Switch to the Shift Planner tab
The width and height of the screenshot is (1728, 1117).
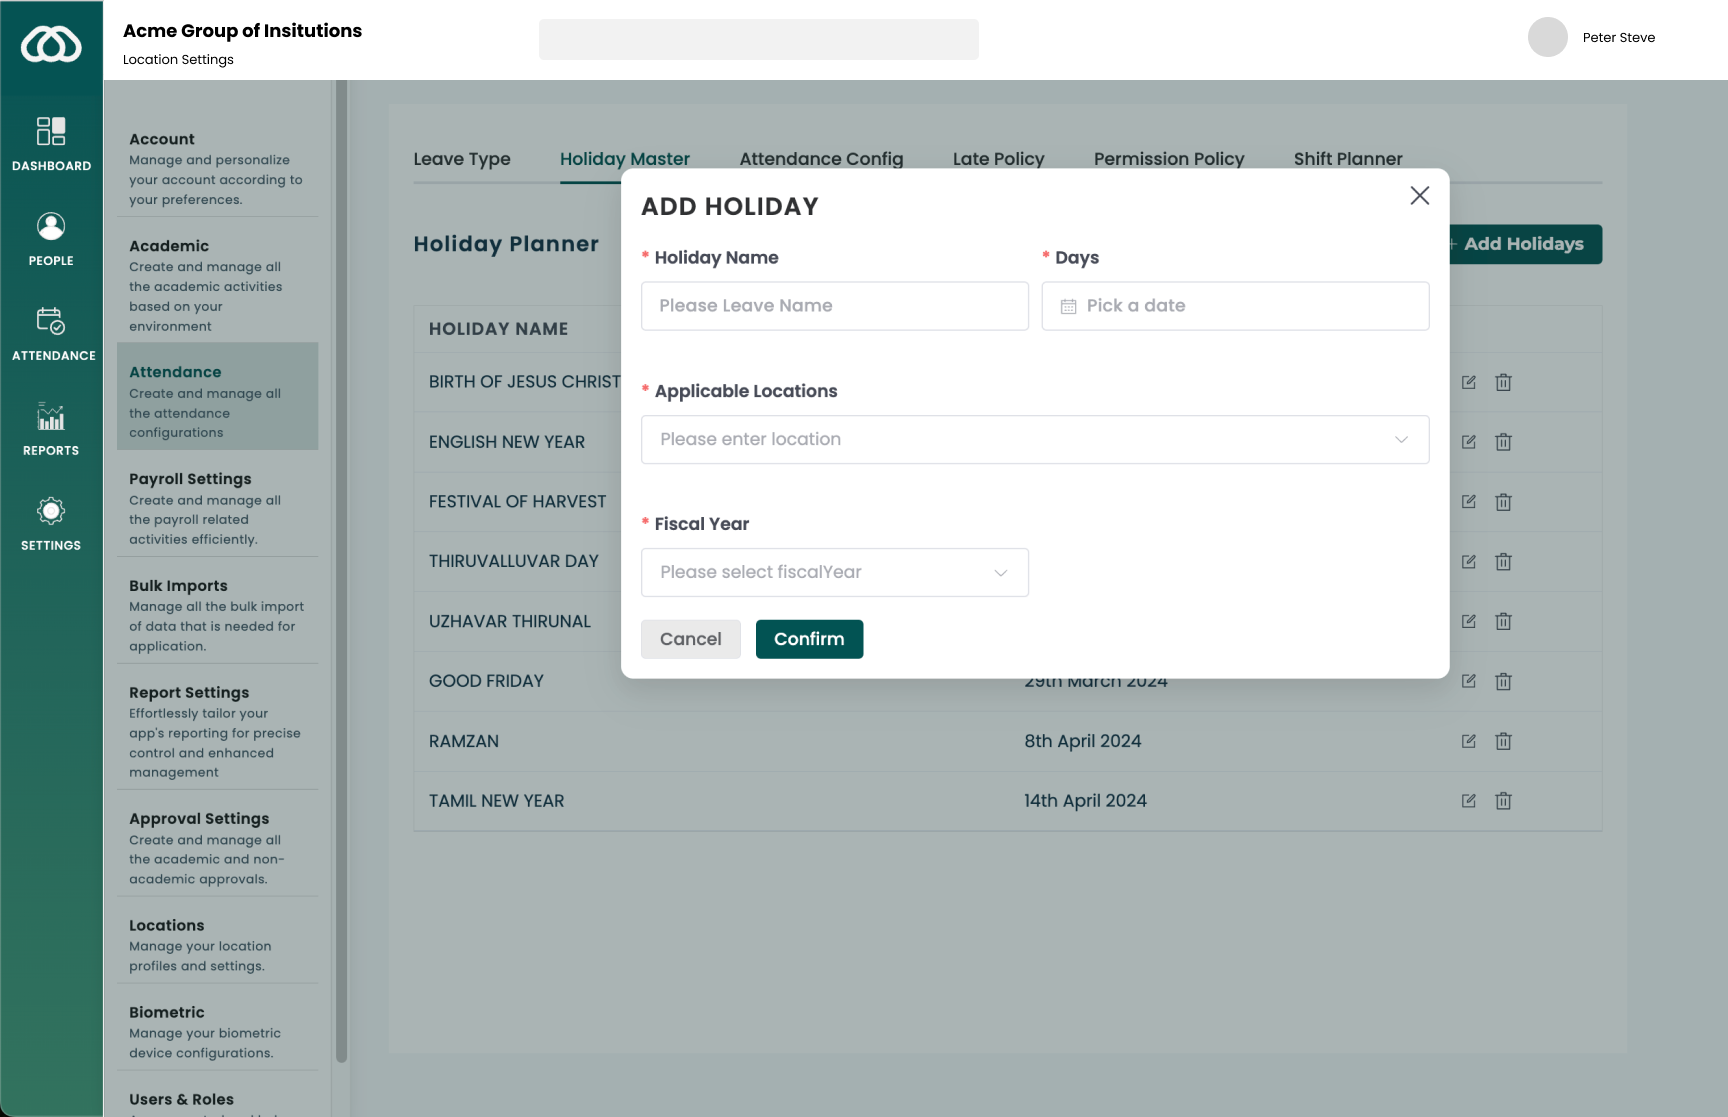tap(1347, 159)
